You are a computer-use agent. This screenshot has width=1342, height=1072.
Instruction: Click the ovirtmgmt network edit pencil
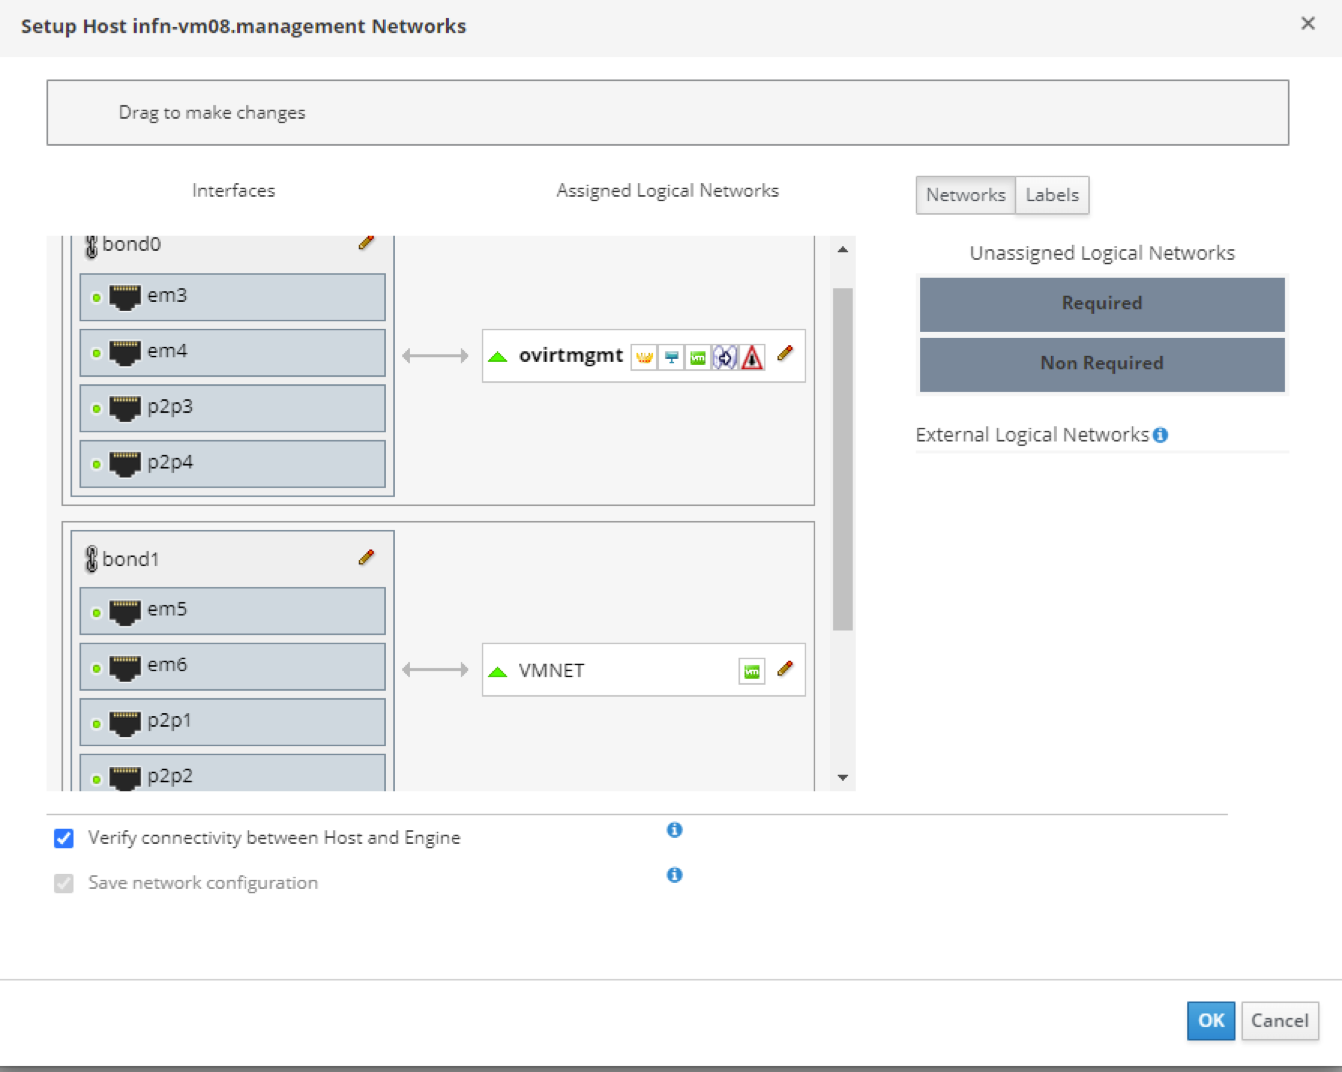785,354
